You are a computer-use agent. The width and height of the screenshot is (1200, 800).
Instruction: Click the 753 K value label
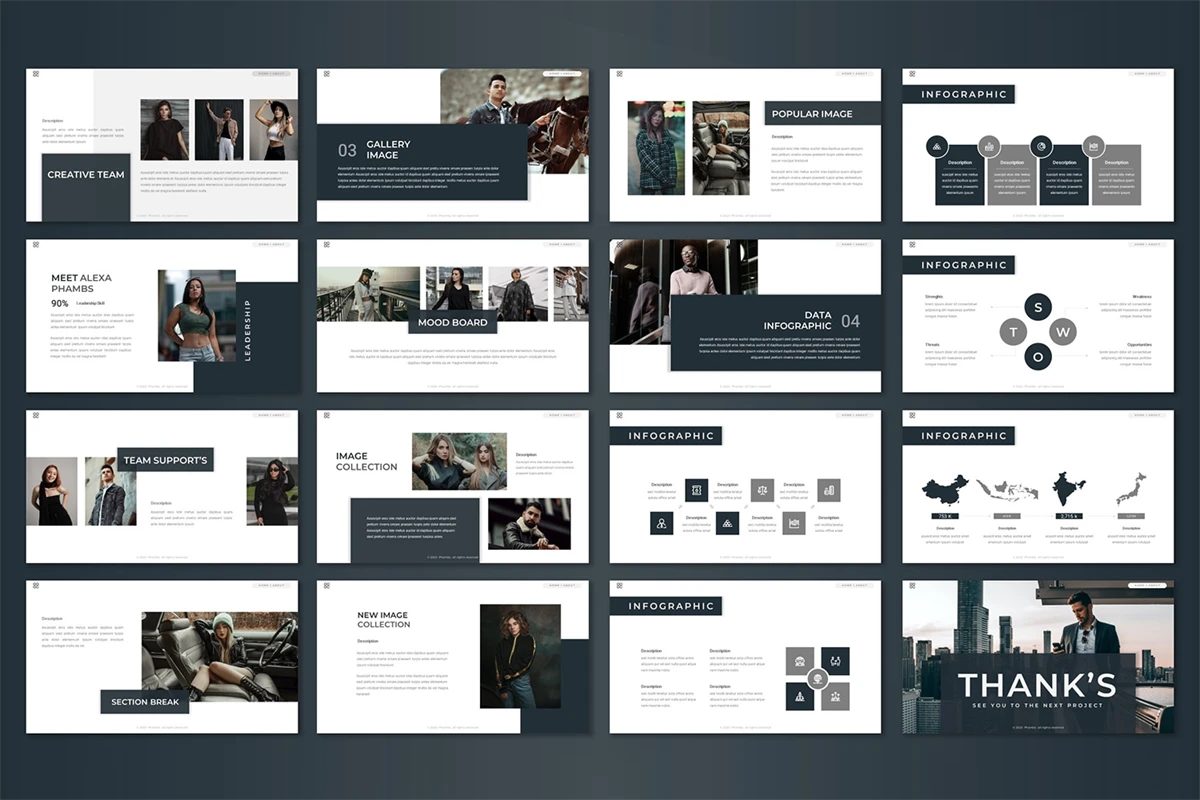click(x=945, y=516)
